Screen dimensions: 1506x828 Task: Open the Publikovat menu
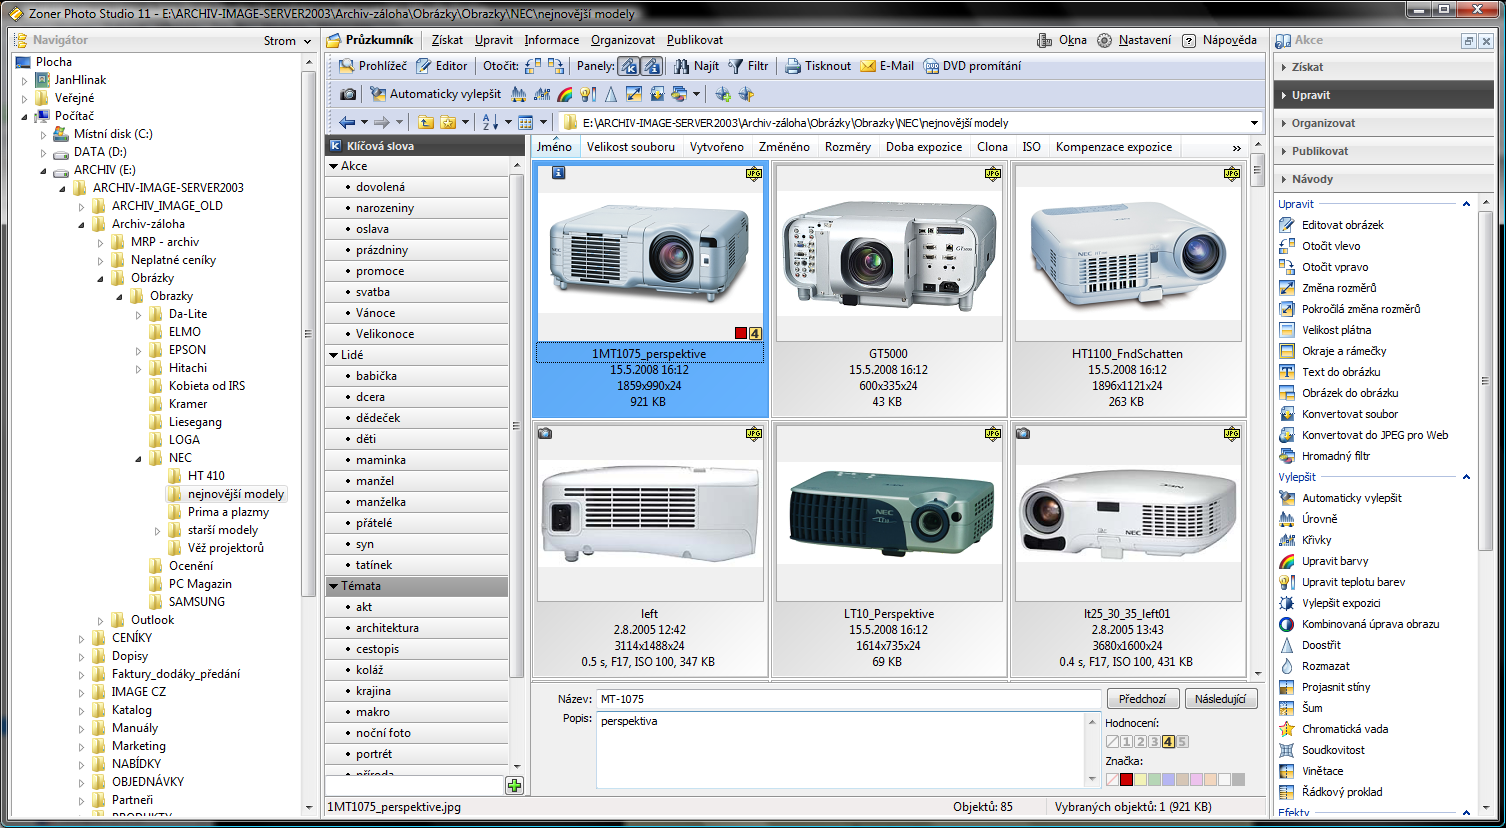click(x=695, y=40)
